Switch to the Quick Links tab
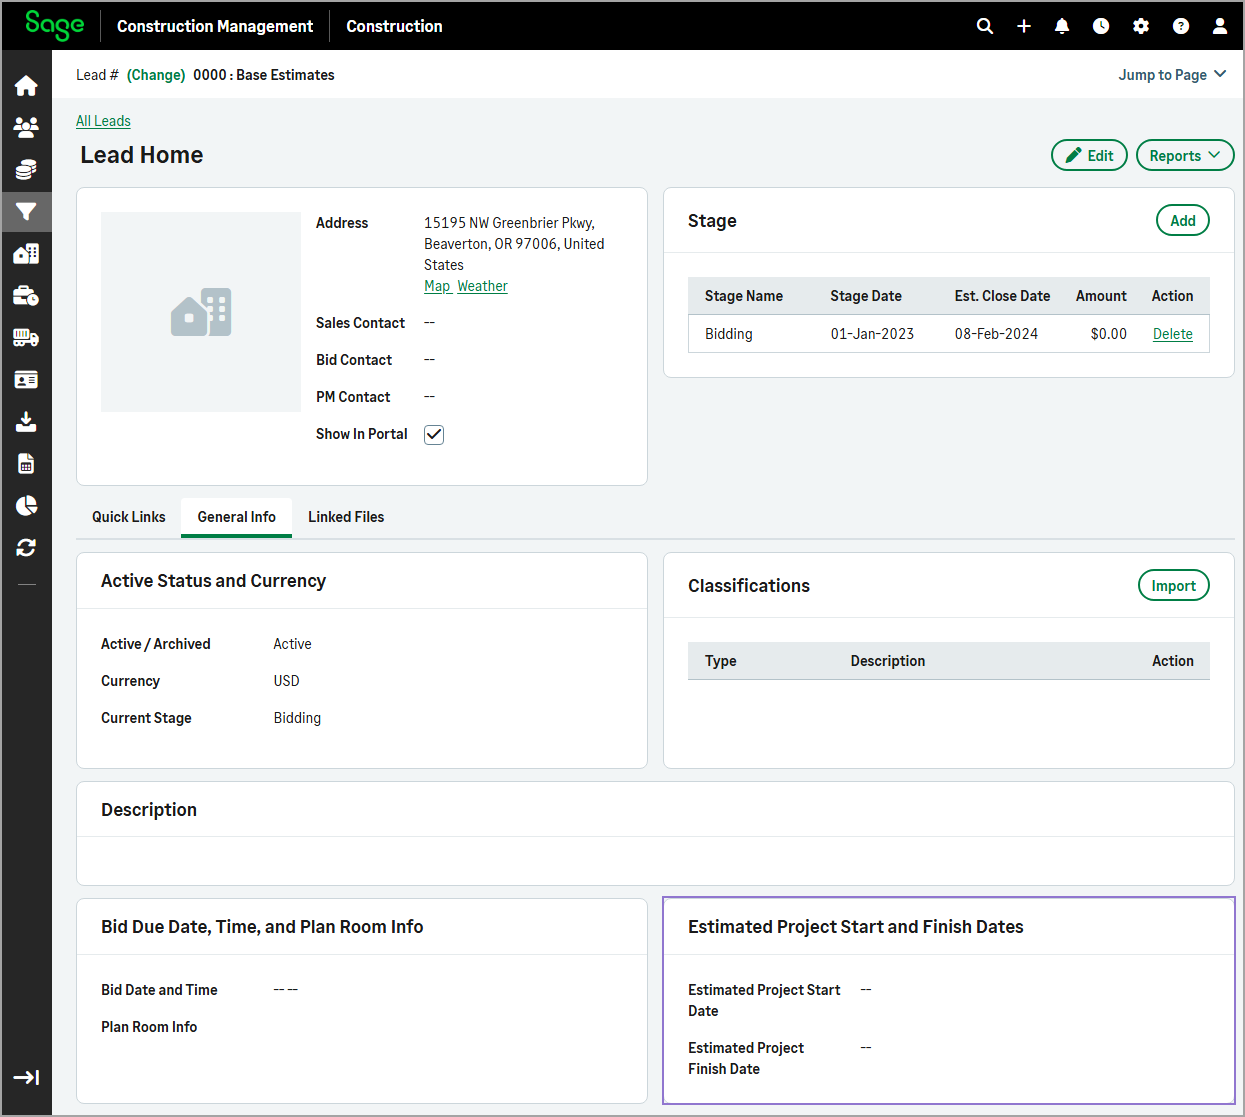The width and height of the screenshot is (1245, 1117). coord(129,517)
